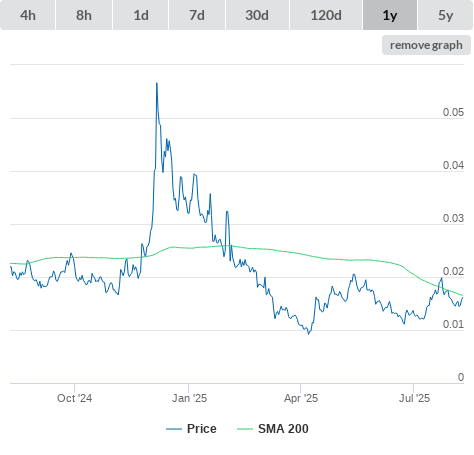Click the blue Price legend line
Viewport: 474px width, 455px height.
pyautogui.click(x=174, y=429)
